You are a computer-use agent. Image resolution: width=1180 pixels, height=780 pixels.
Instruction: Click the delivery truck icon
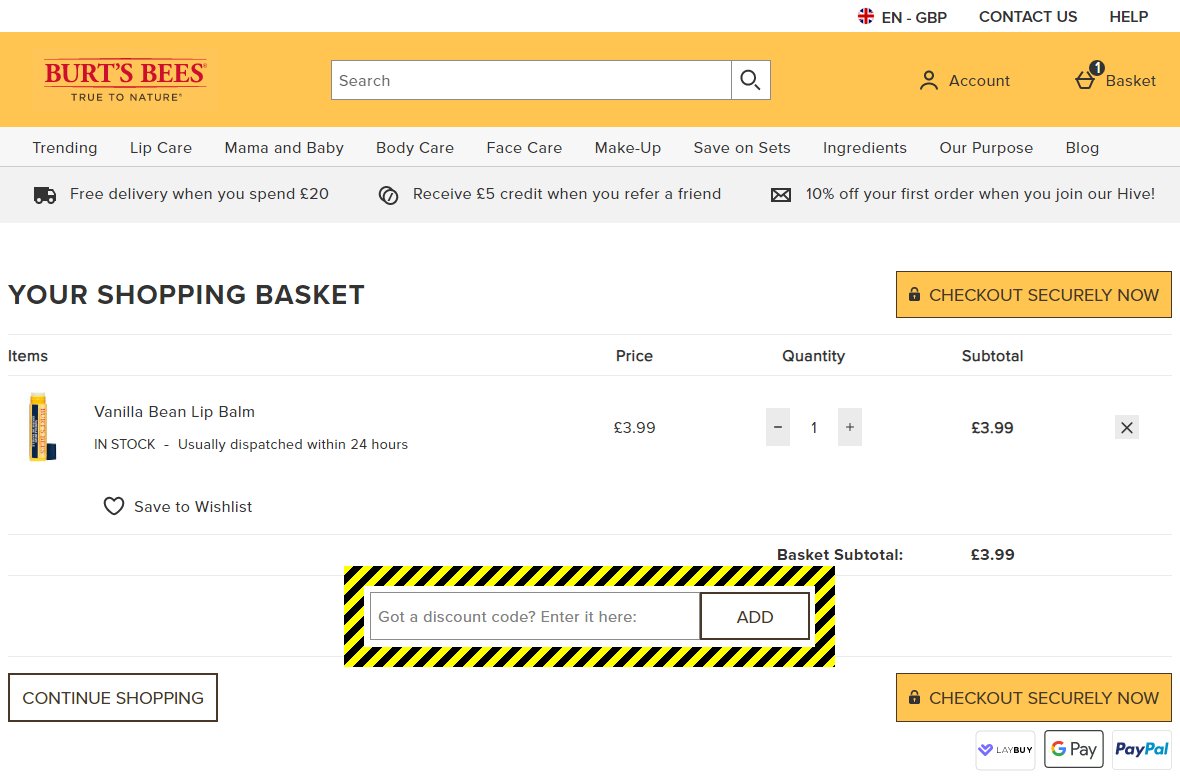pos(45,195)
